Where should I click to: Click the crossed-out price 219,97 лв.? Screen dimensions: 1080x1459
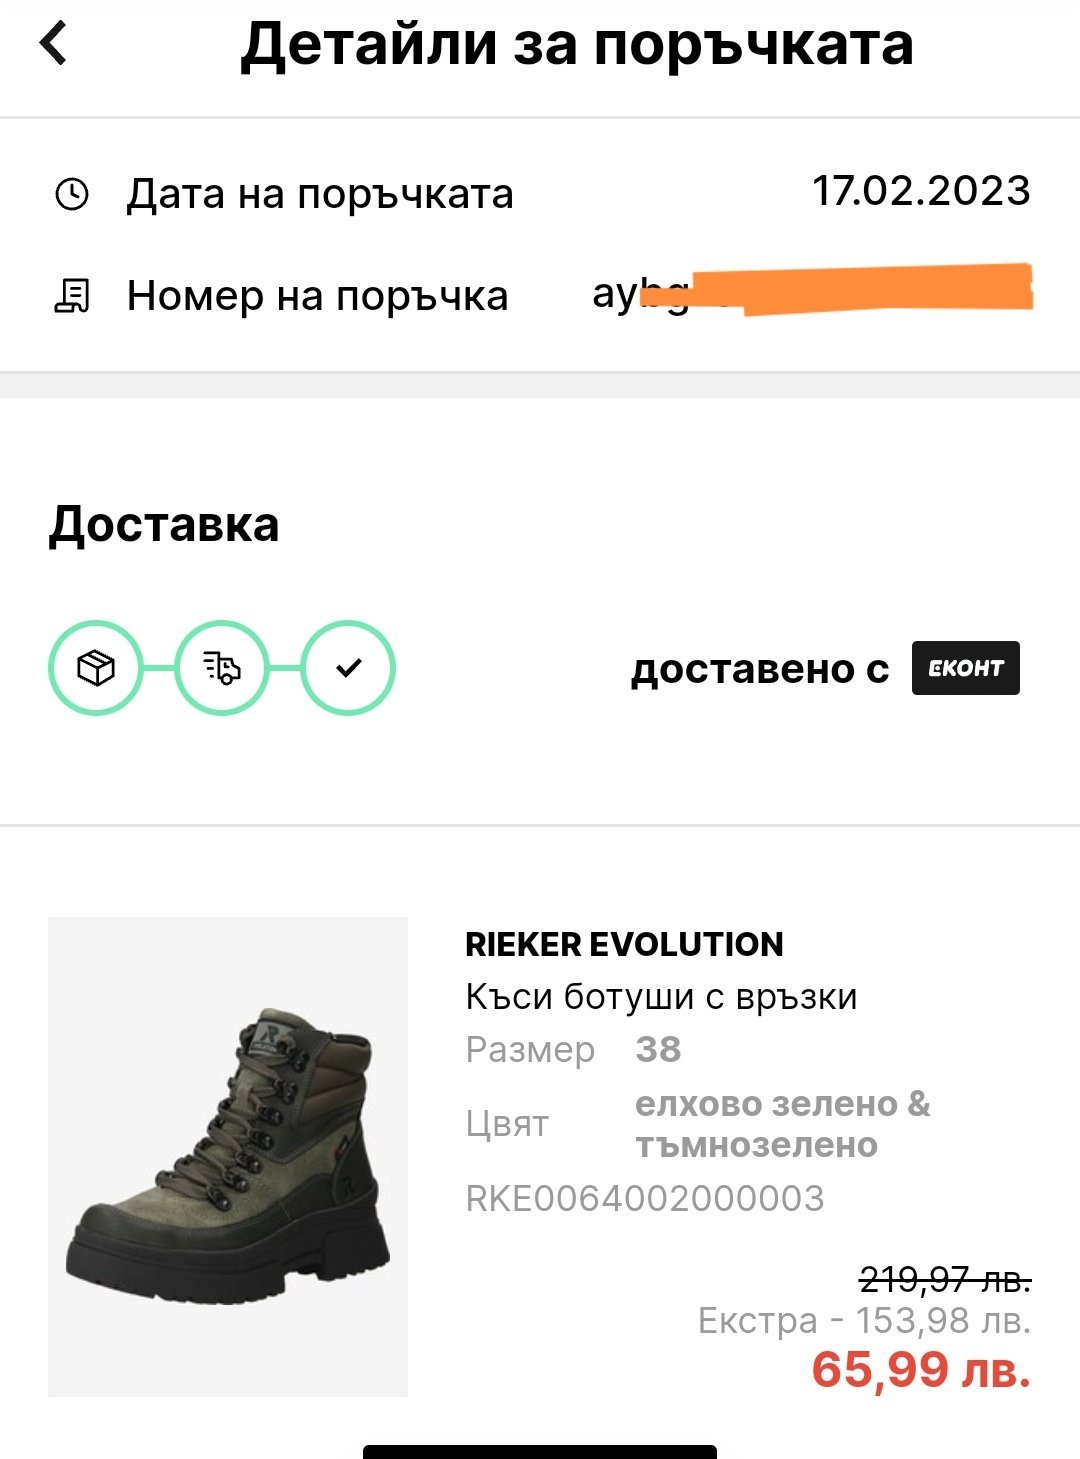945,1278
